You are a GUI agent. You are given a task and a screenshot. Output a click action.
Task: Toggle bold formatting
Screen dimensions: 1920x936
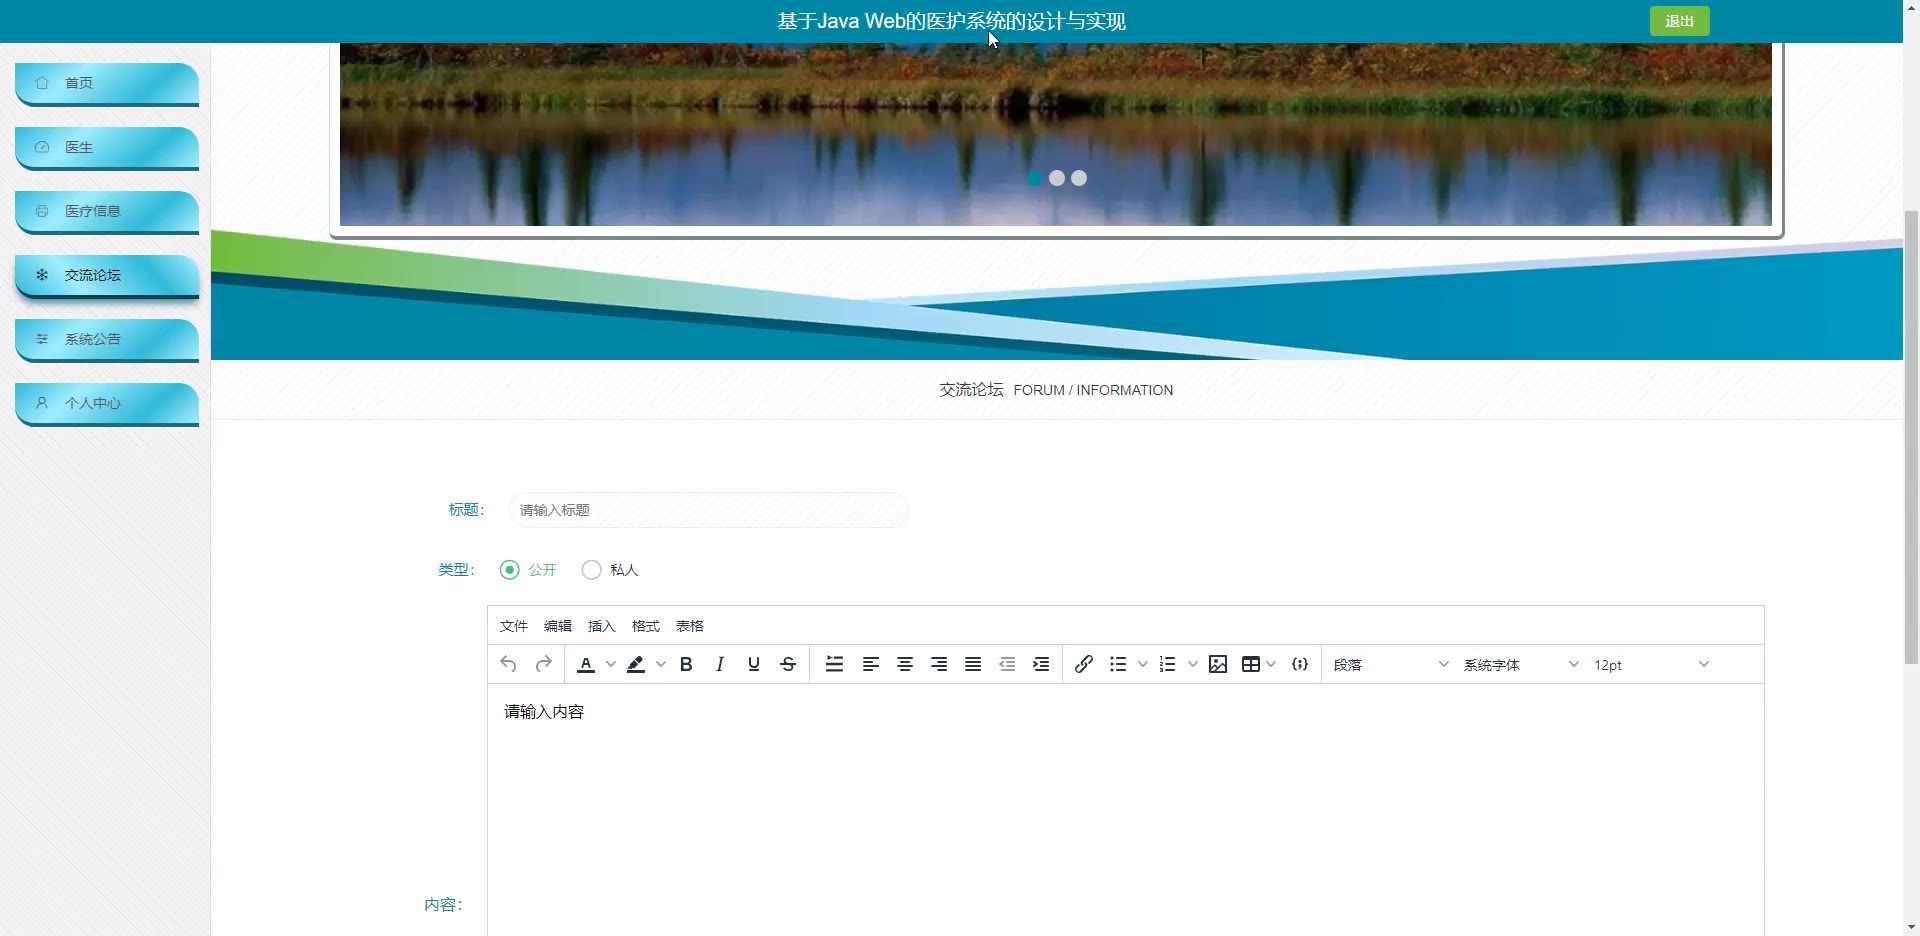click(x=686, y=664)
